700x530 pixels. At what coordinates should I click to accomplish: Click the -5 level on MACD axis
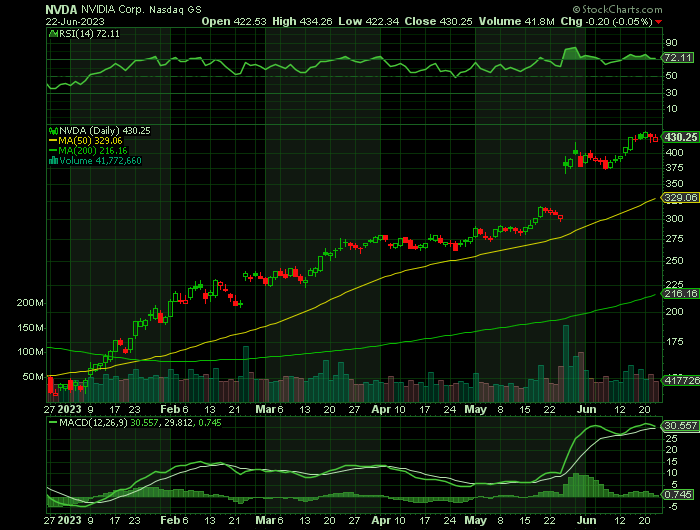pos(671,507)
